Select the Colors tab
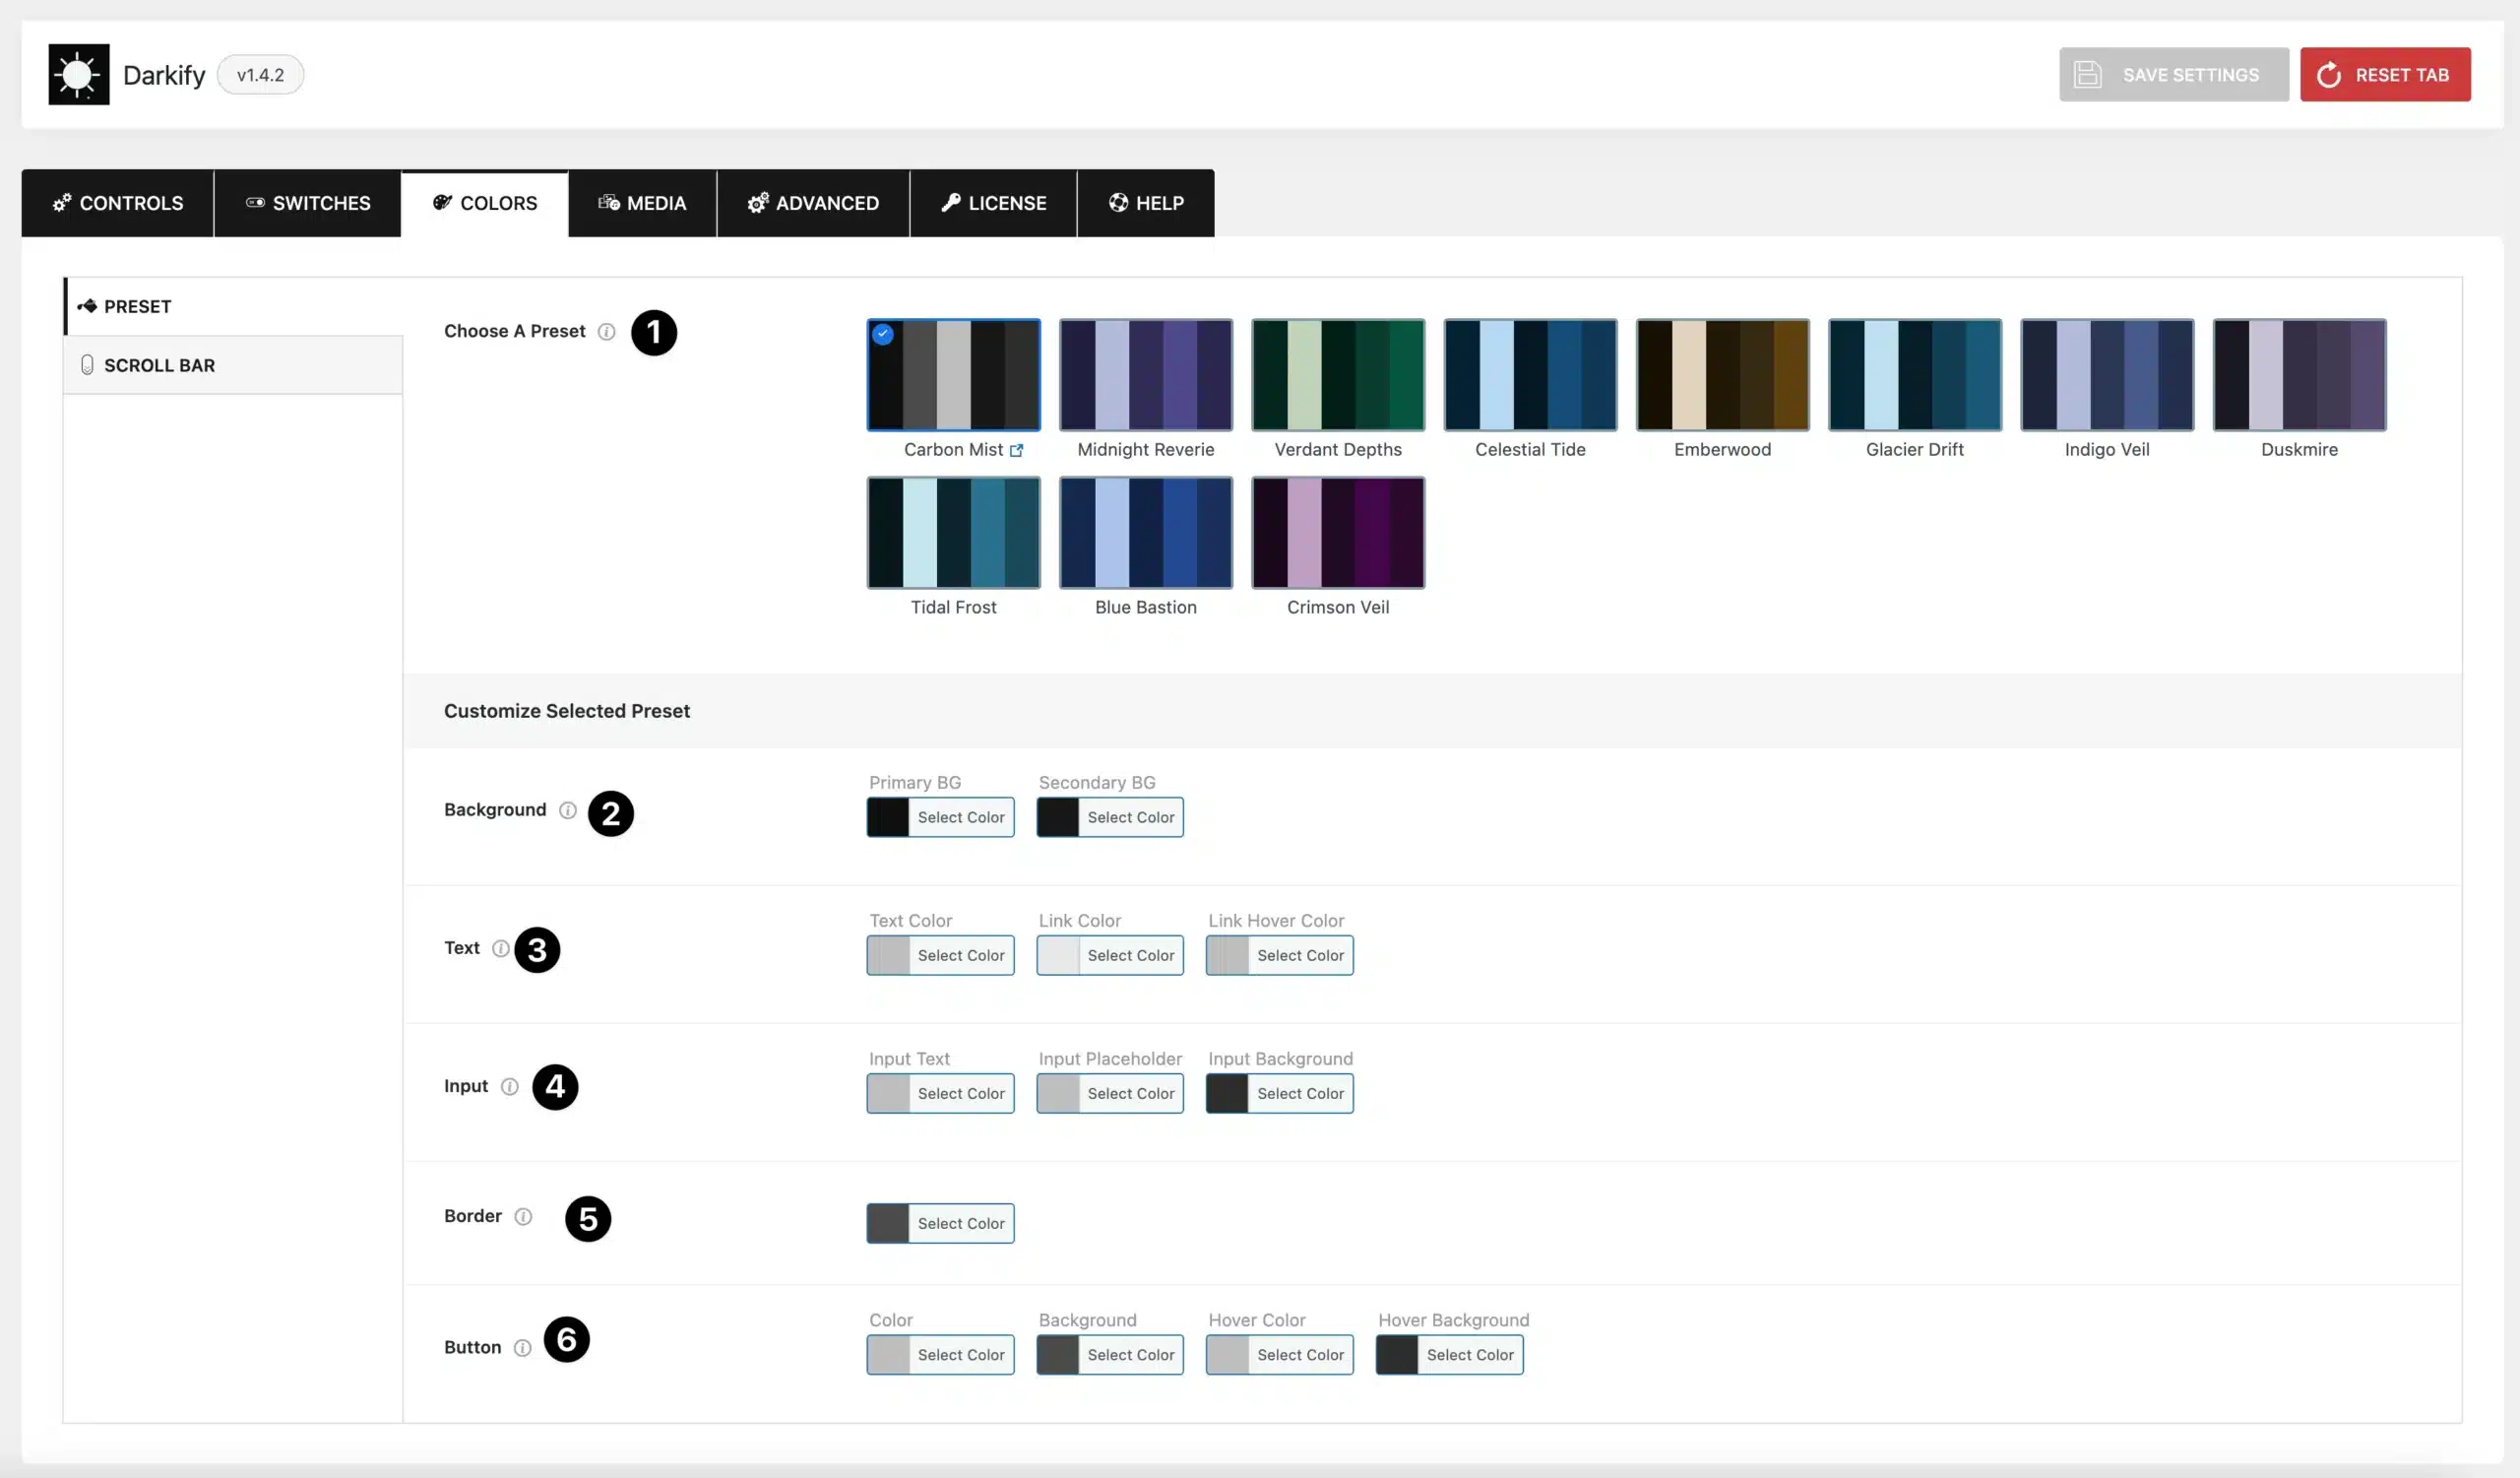 (x=485, y=203)
